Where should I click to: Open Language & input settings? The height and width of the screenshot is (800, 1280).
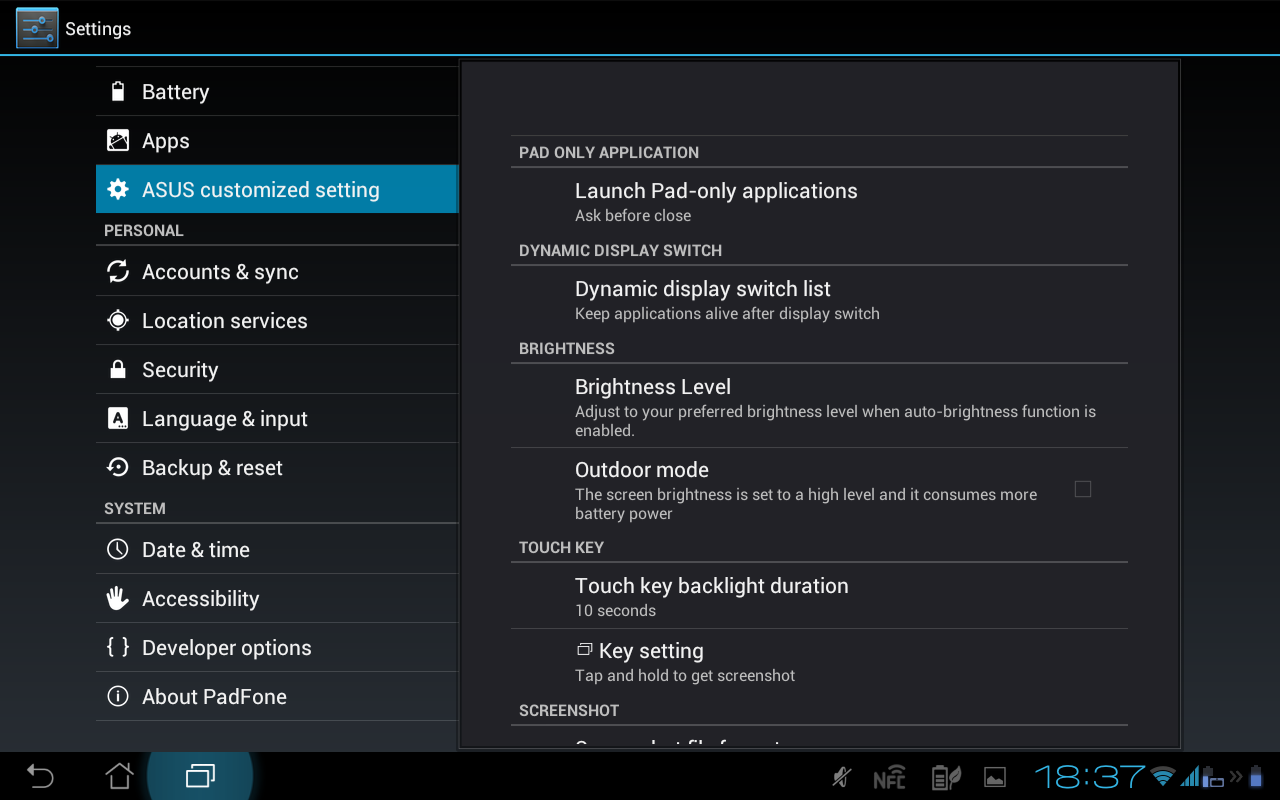tap(277, 419)
